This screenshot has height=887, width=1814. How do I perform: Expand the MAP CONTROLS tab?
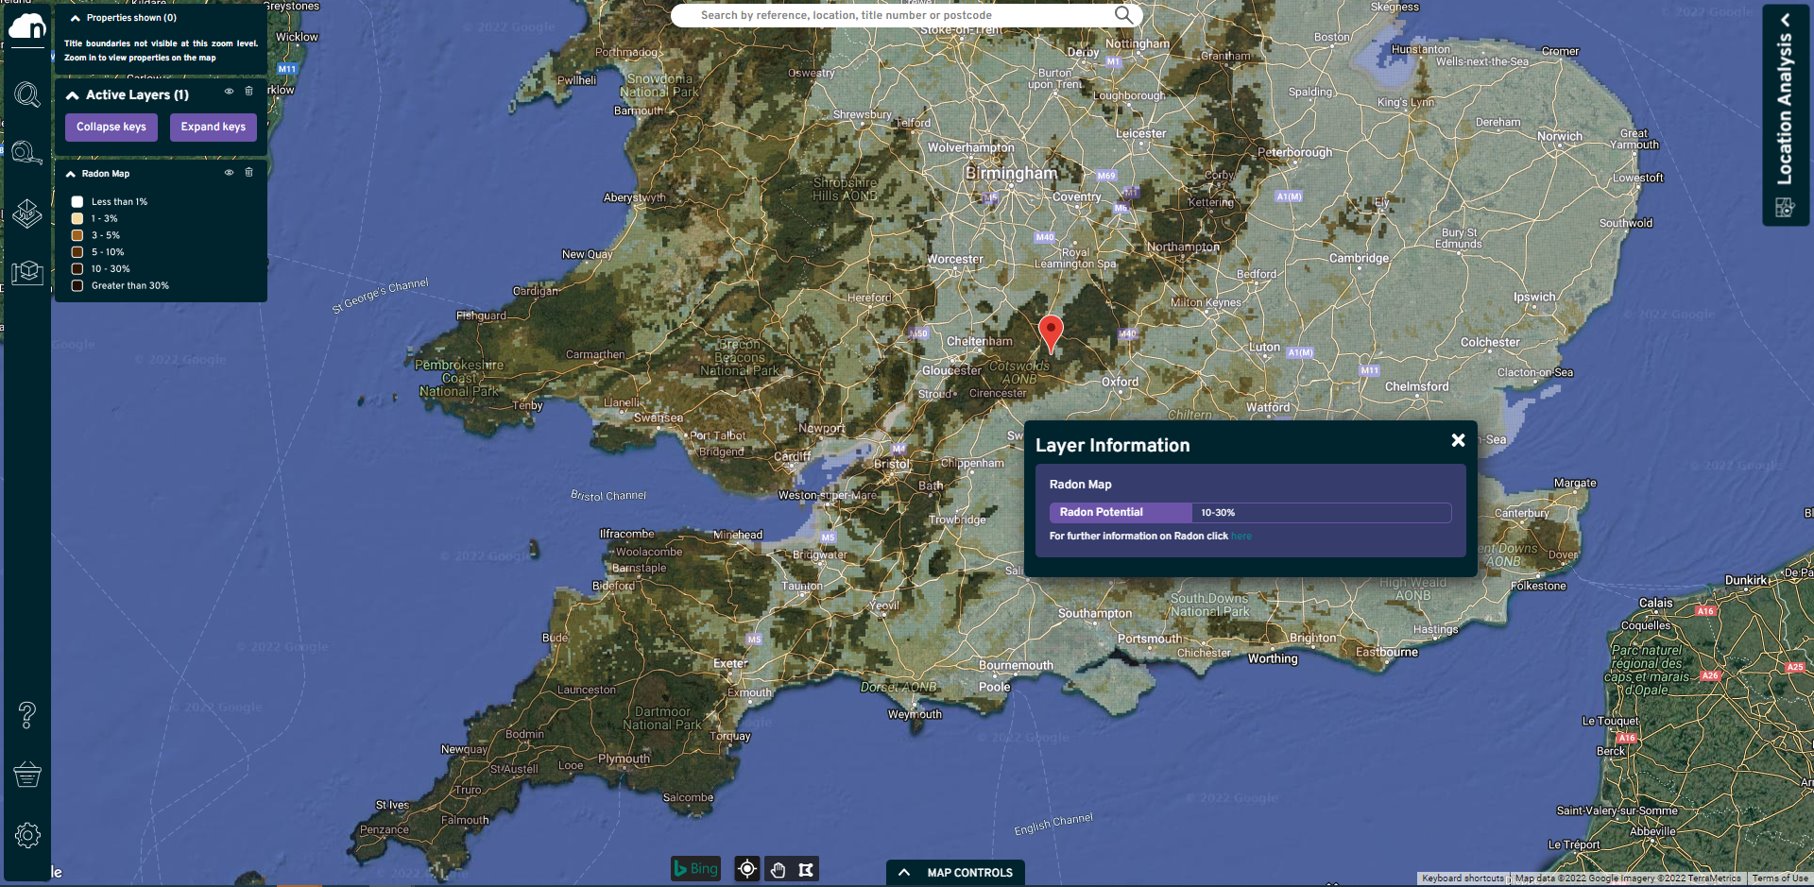point(955,872)
